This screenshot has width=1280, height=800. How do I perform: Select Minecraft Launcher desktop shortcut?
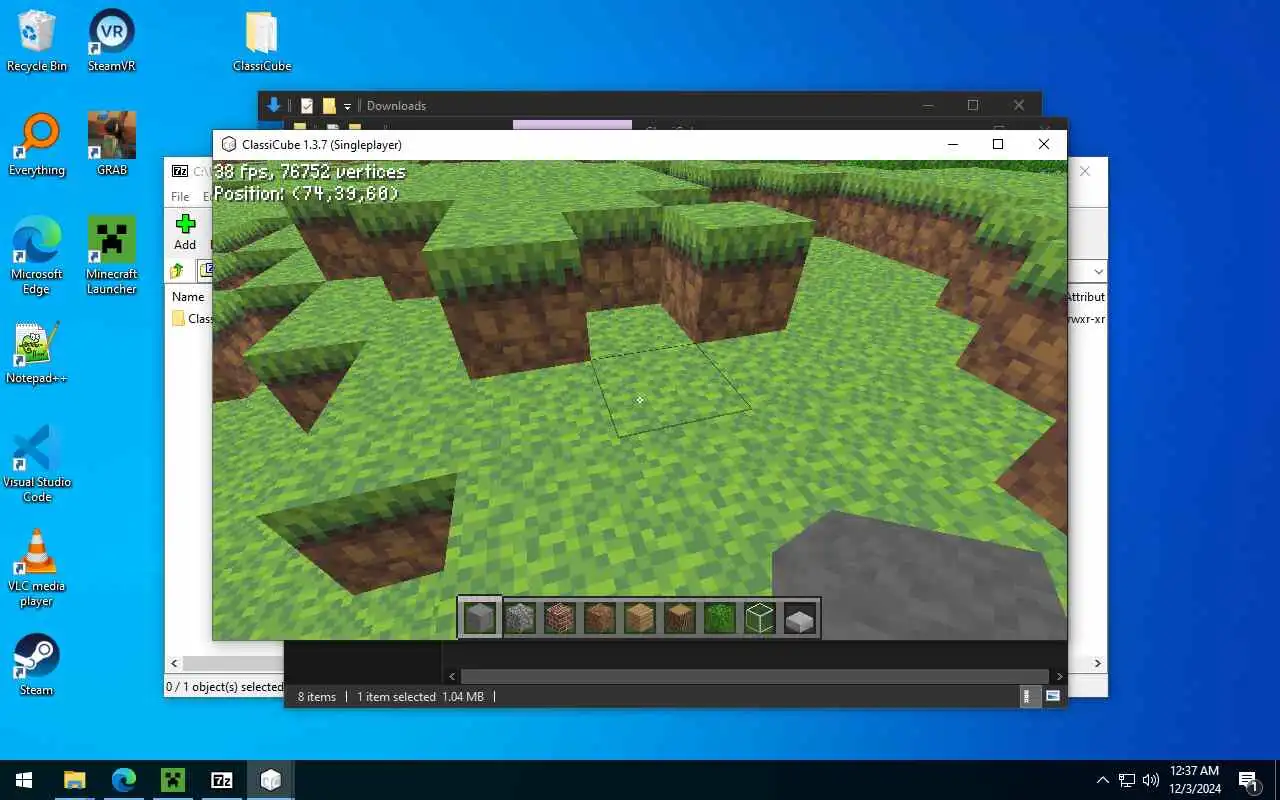coord(112,256)
